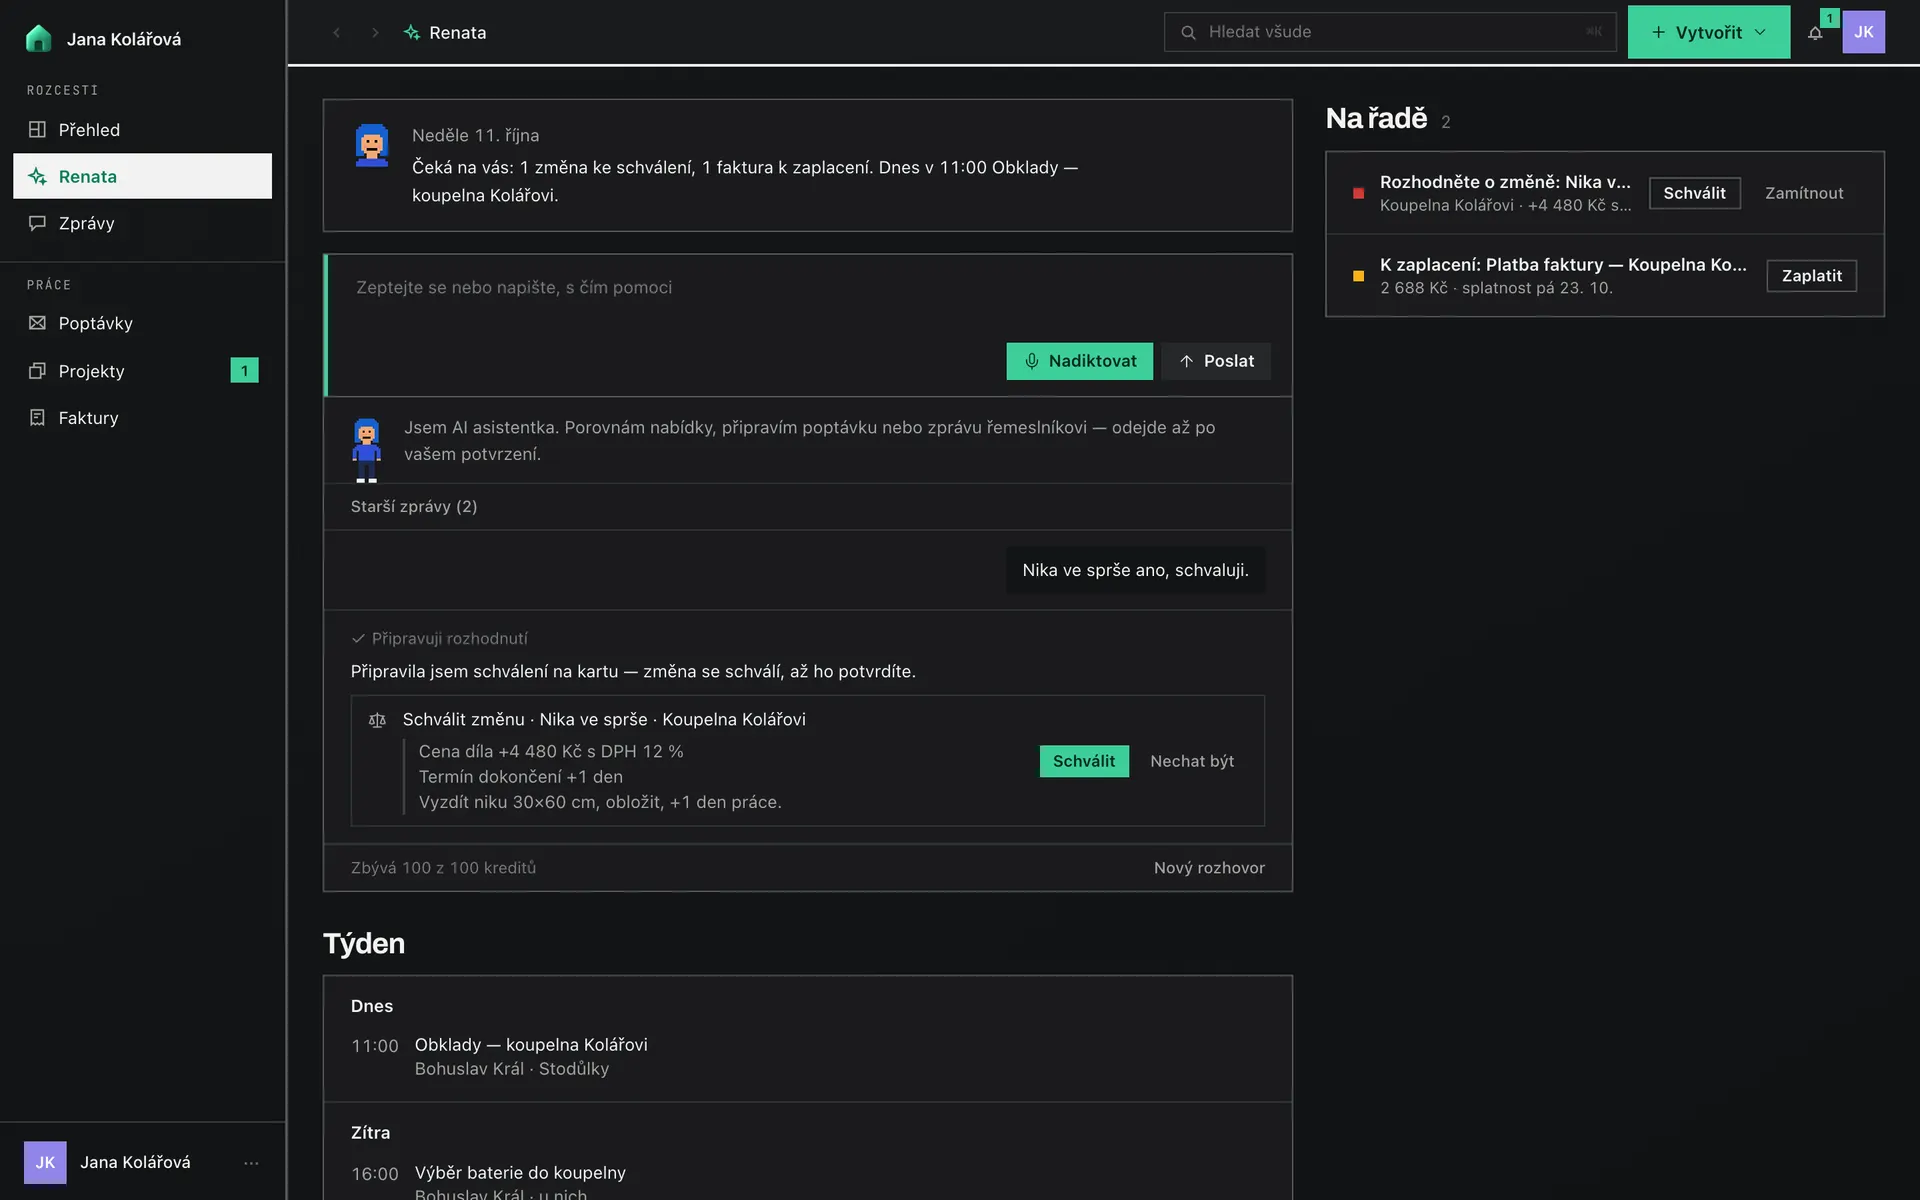Click the Faktury receipt icon
Screen dimensions: 1920x1200
(x=37, y=418)
